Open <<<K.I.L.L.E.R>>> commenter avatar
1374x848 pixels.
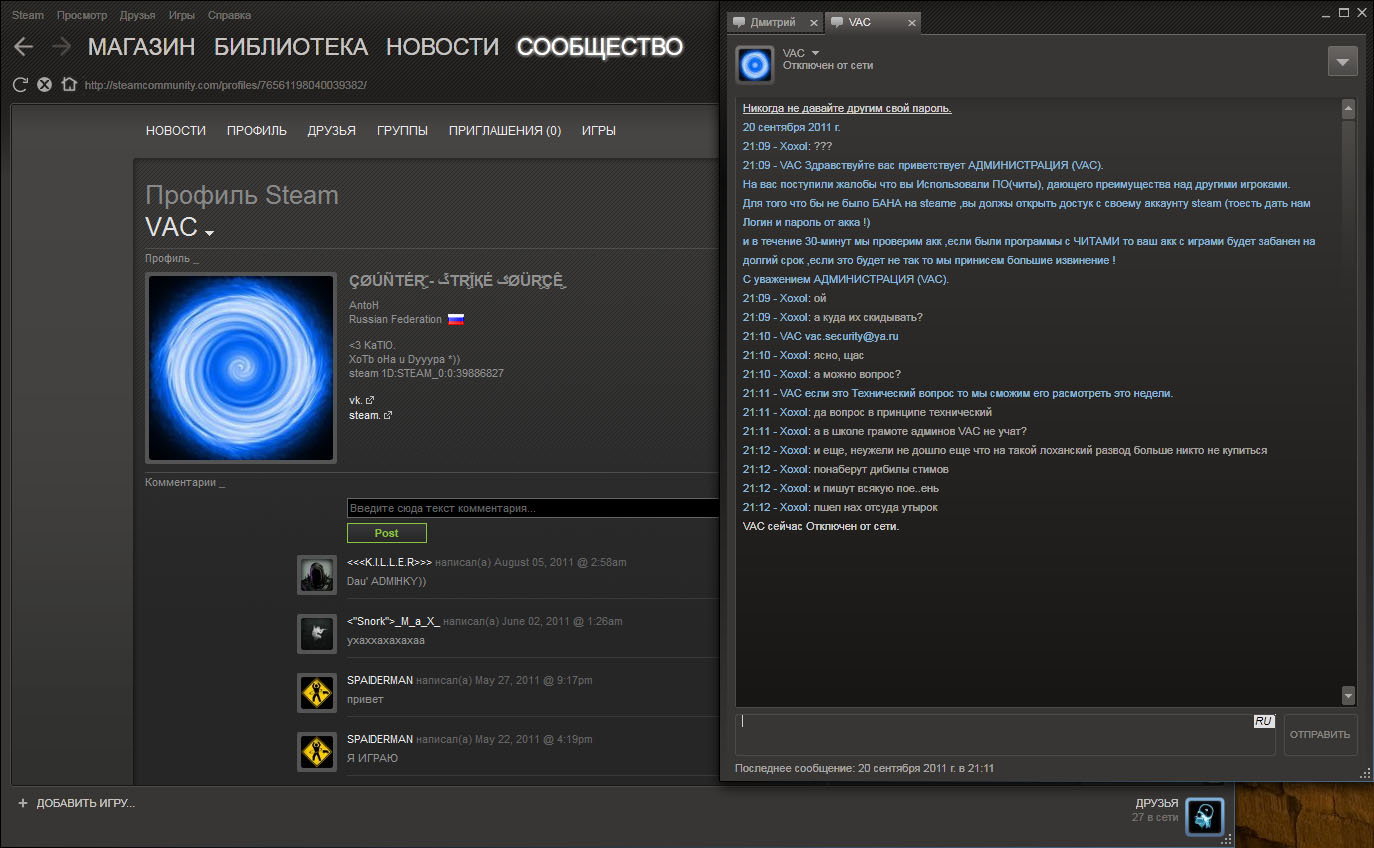316,575
